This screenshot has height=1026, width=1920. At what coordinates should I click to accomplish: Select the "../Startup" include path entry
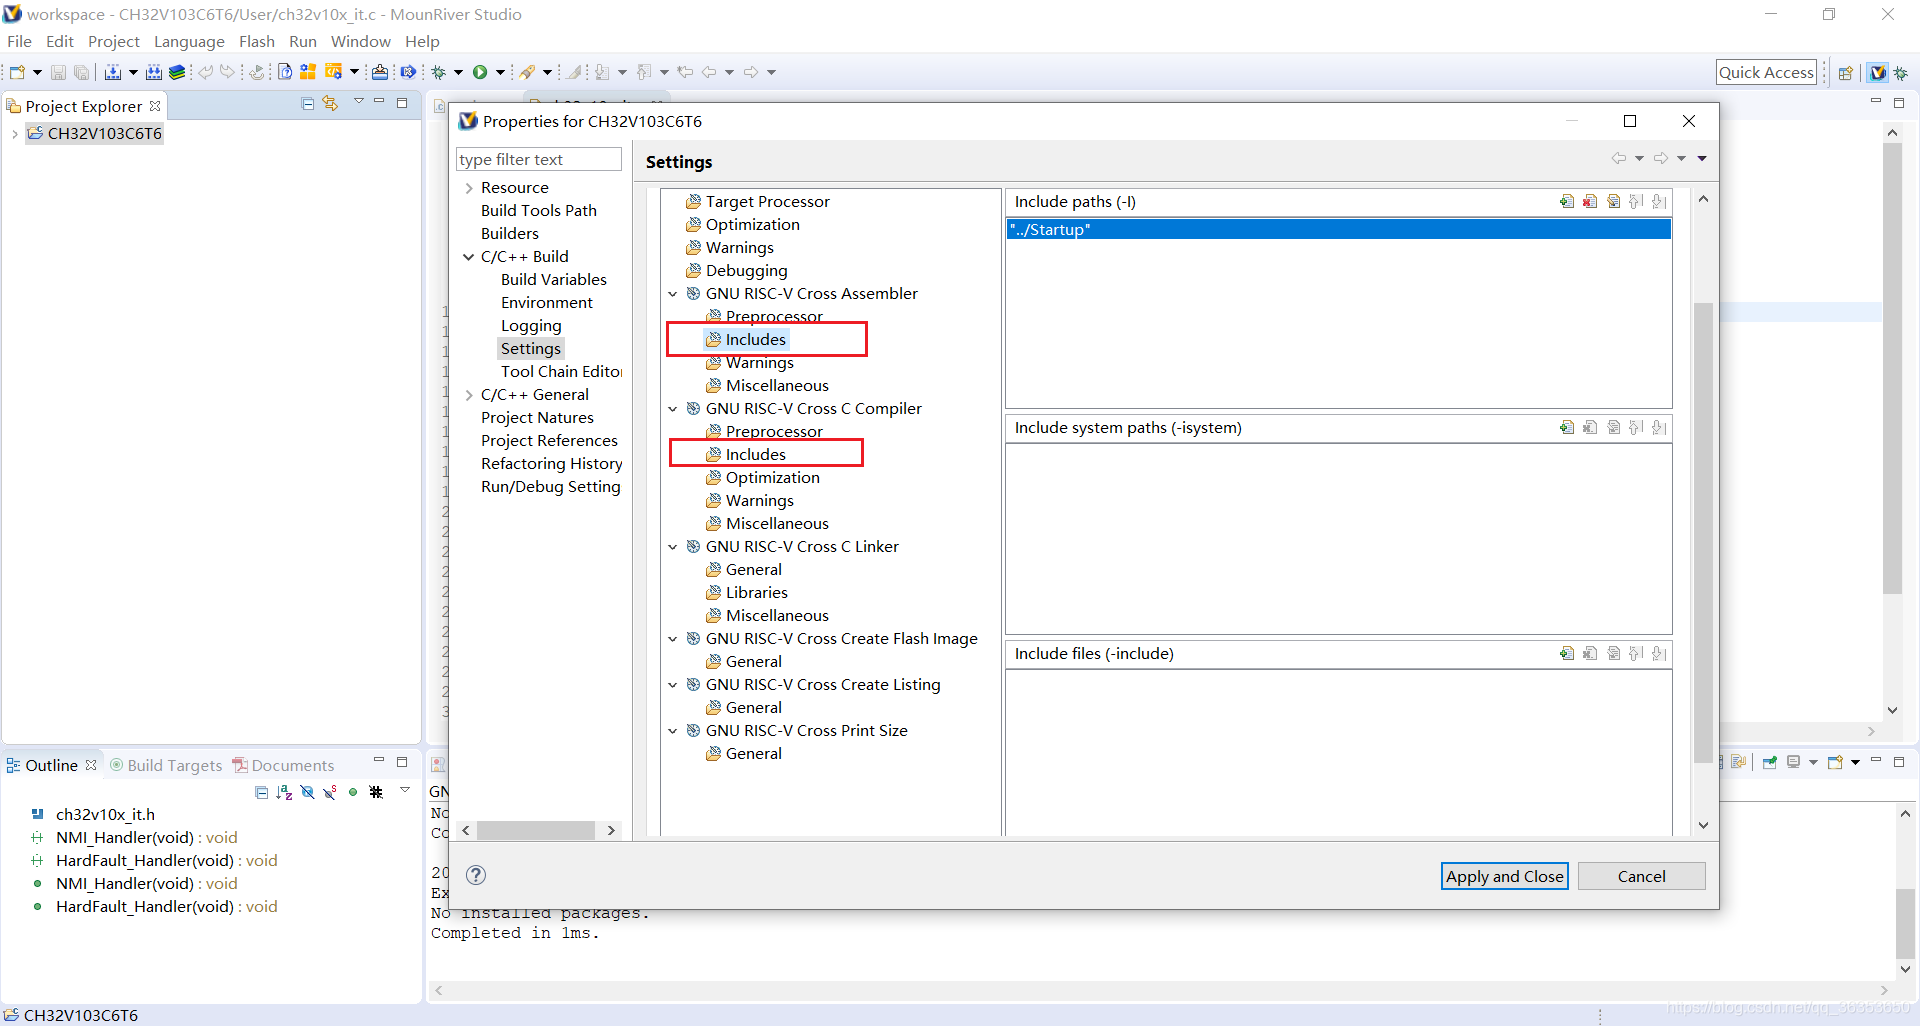(1339, 230)
